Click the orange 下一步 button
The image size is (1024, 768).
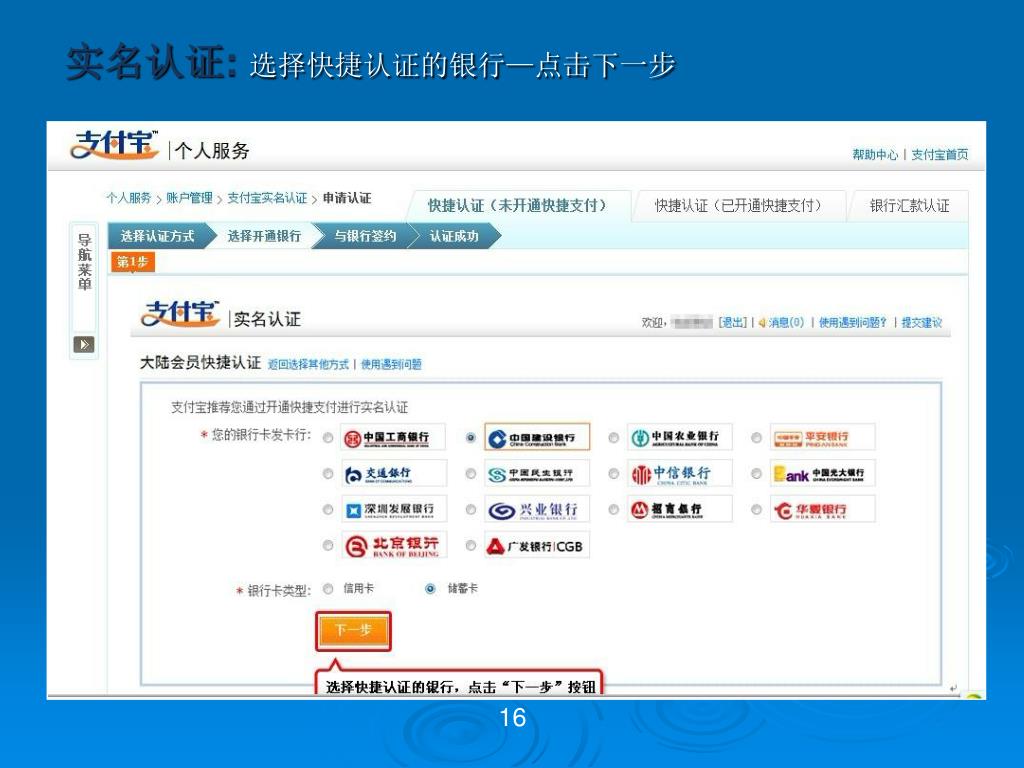[353, 631]
